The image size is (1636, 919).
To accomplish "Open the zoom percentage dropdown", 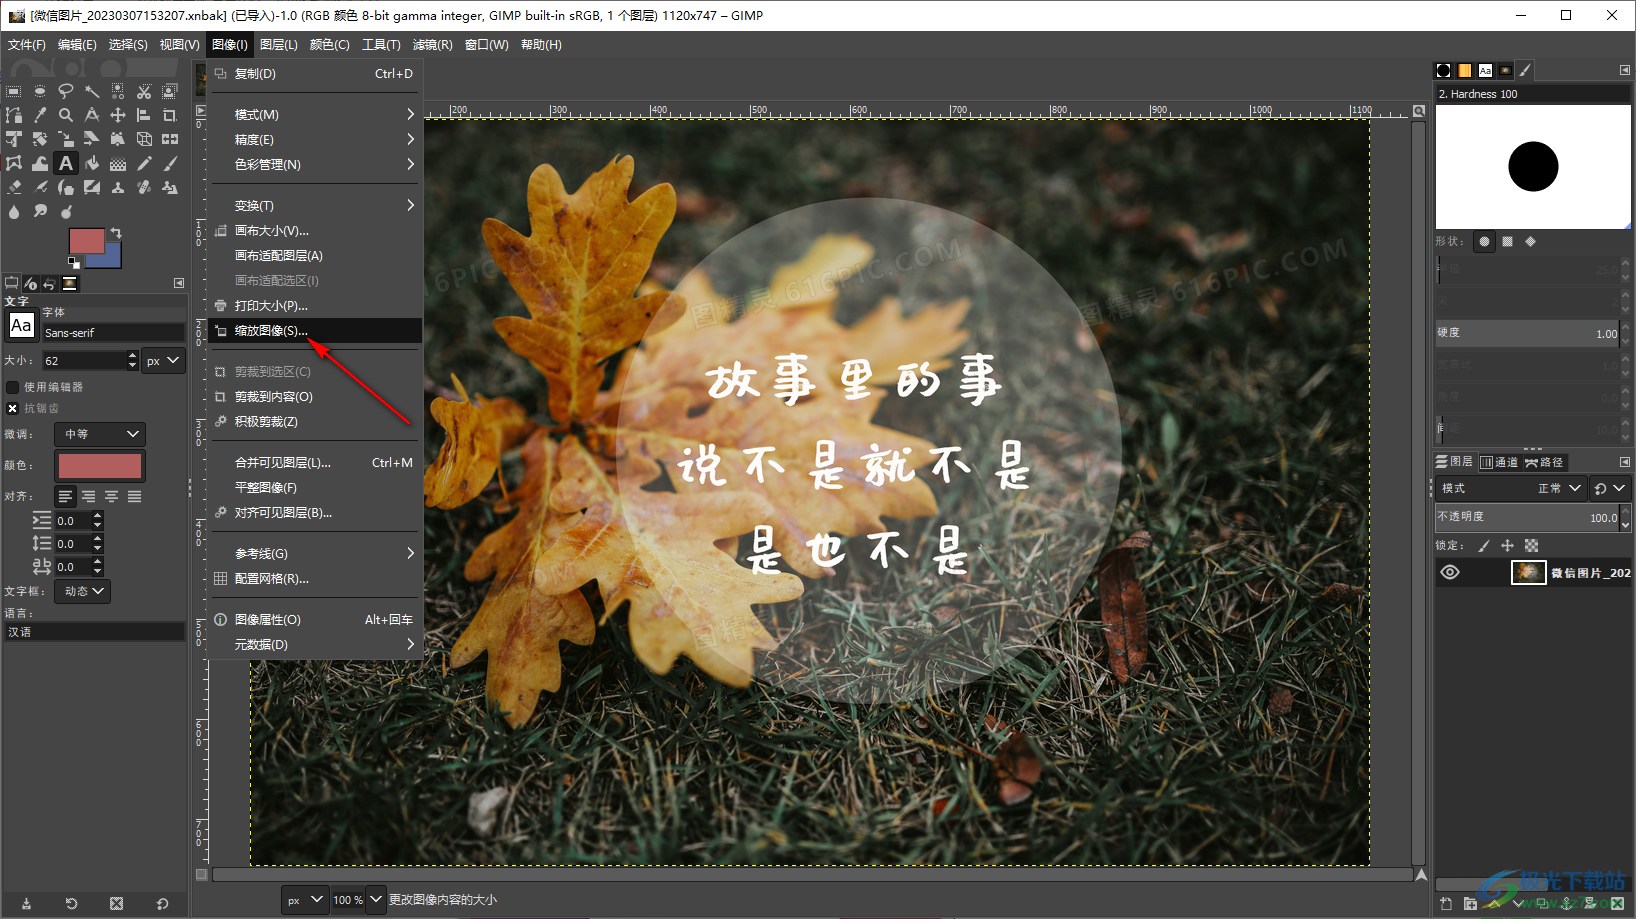I will coord(376,900).
